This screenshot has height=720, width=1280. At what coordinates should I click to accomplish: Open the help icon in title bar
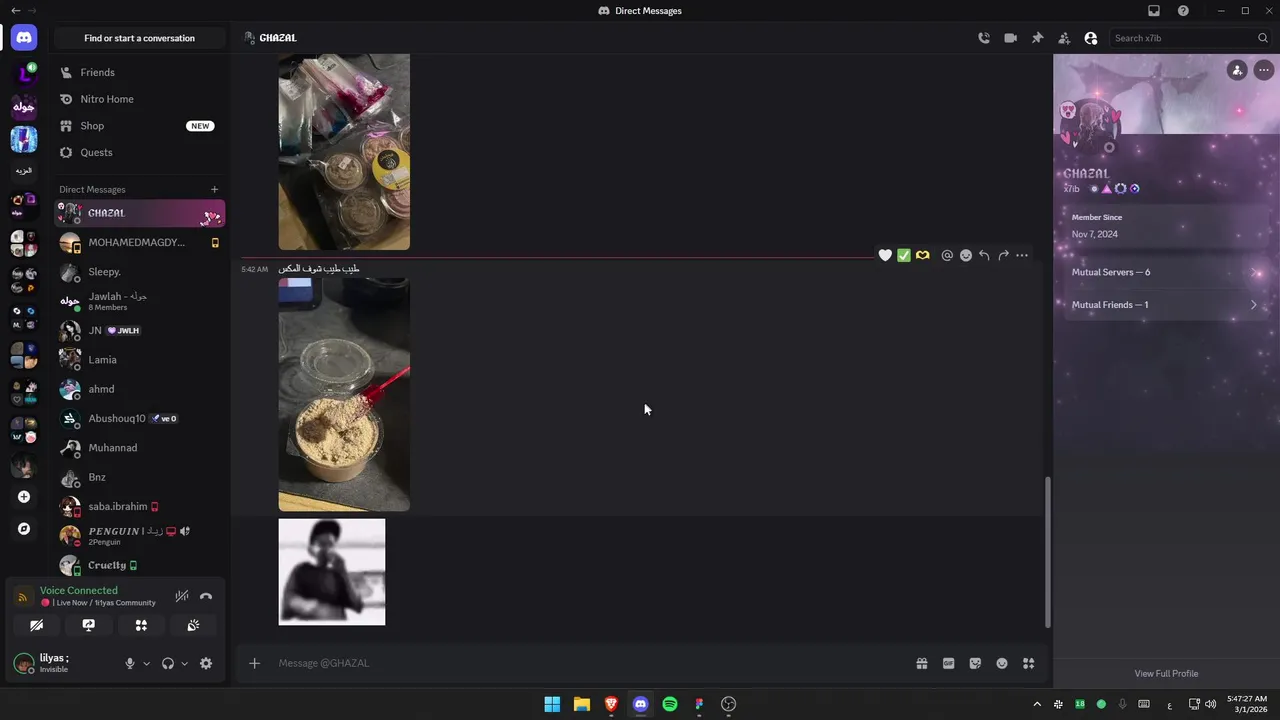tap(1183, 11)
